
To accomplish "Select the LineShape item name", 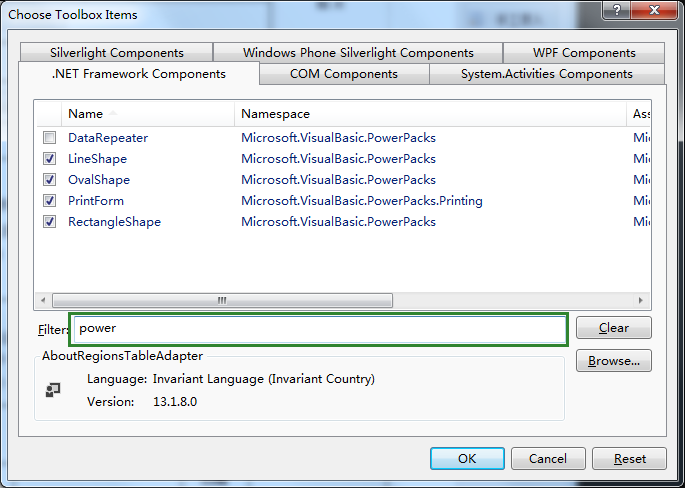I will [x=97, y=159].
